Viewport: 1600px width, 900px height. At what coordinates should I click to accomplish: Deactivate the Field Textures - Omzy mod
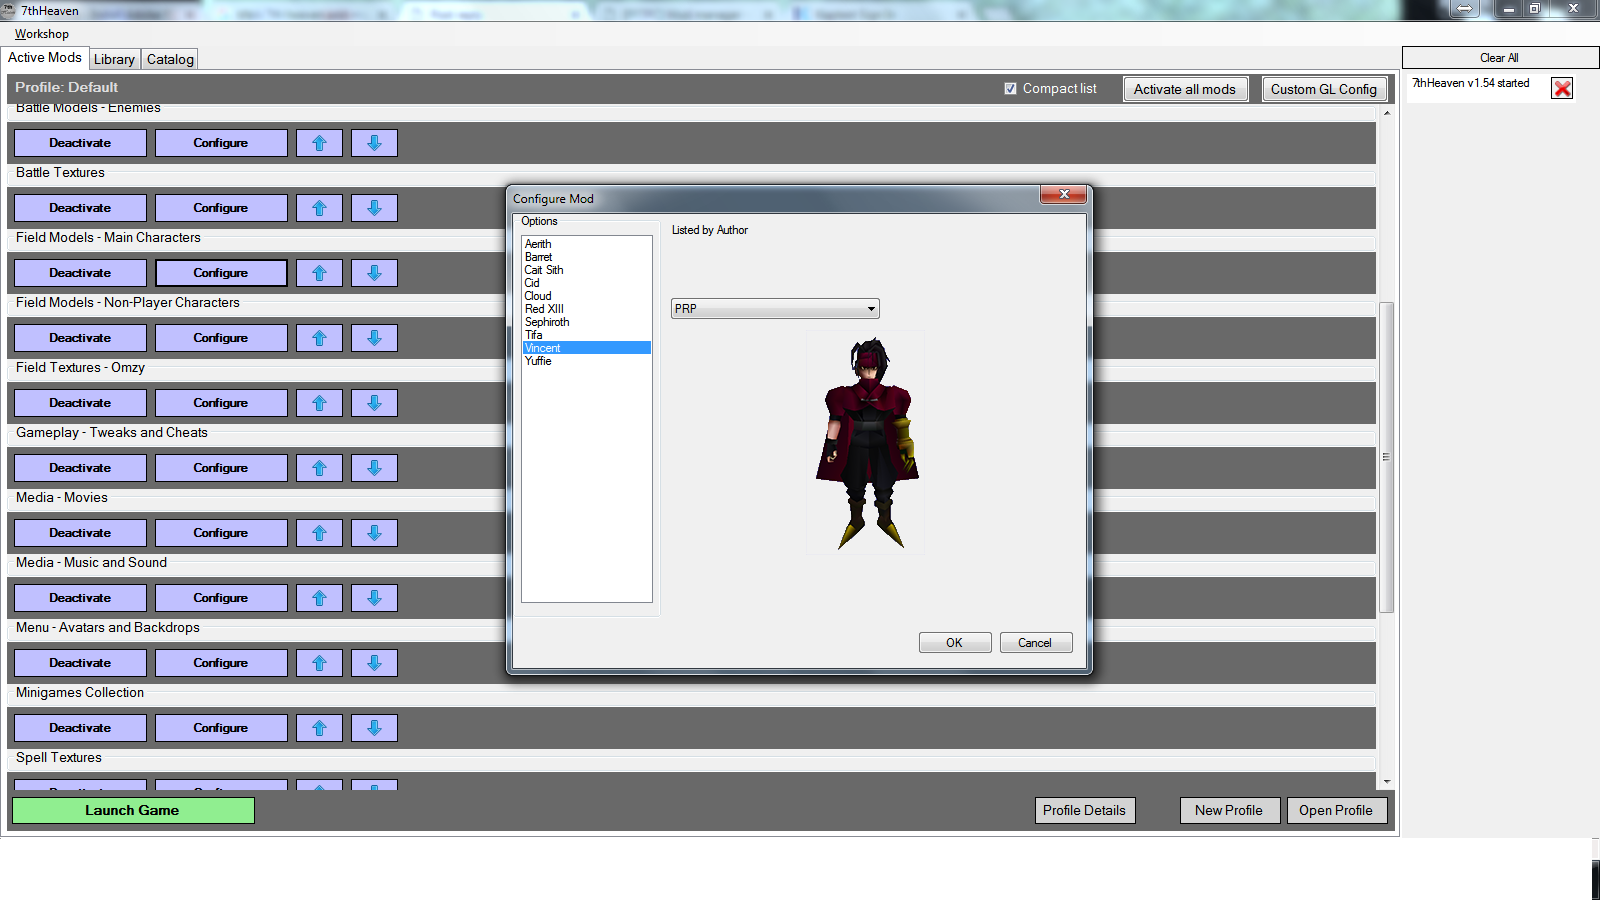pos(80,403)
